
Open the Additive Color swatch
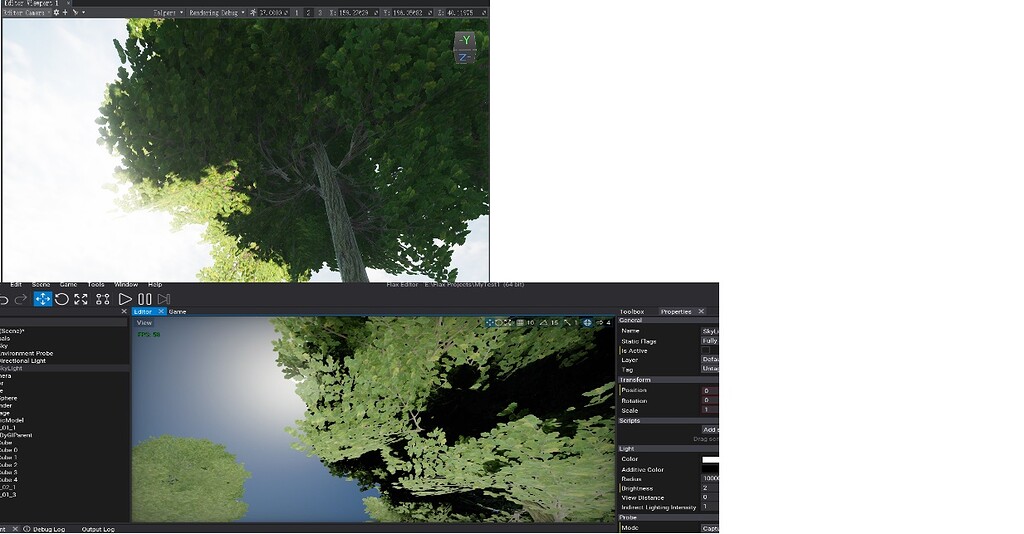(710, 469)
